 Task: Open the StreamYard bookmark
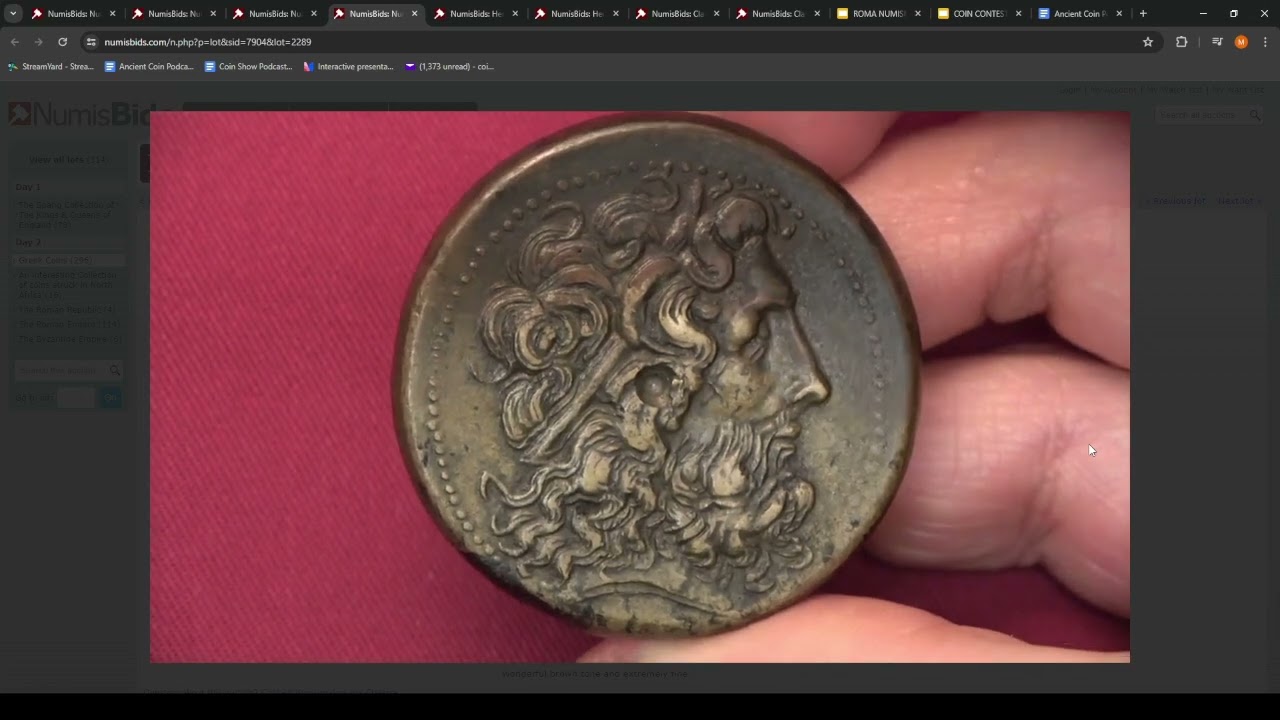pos(51,67)
